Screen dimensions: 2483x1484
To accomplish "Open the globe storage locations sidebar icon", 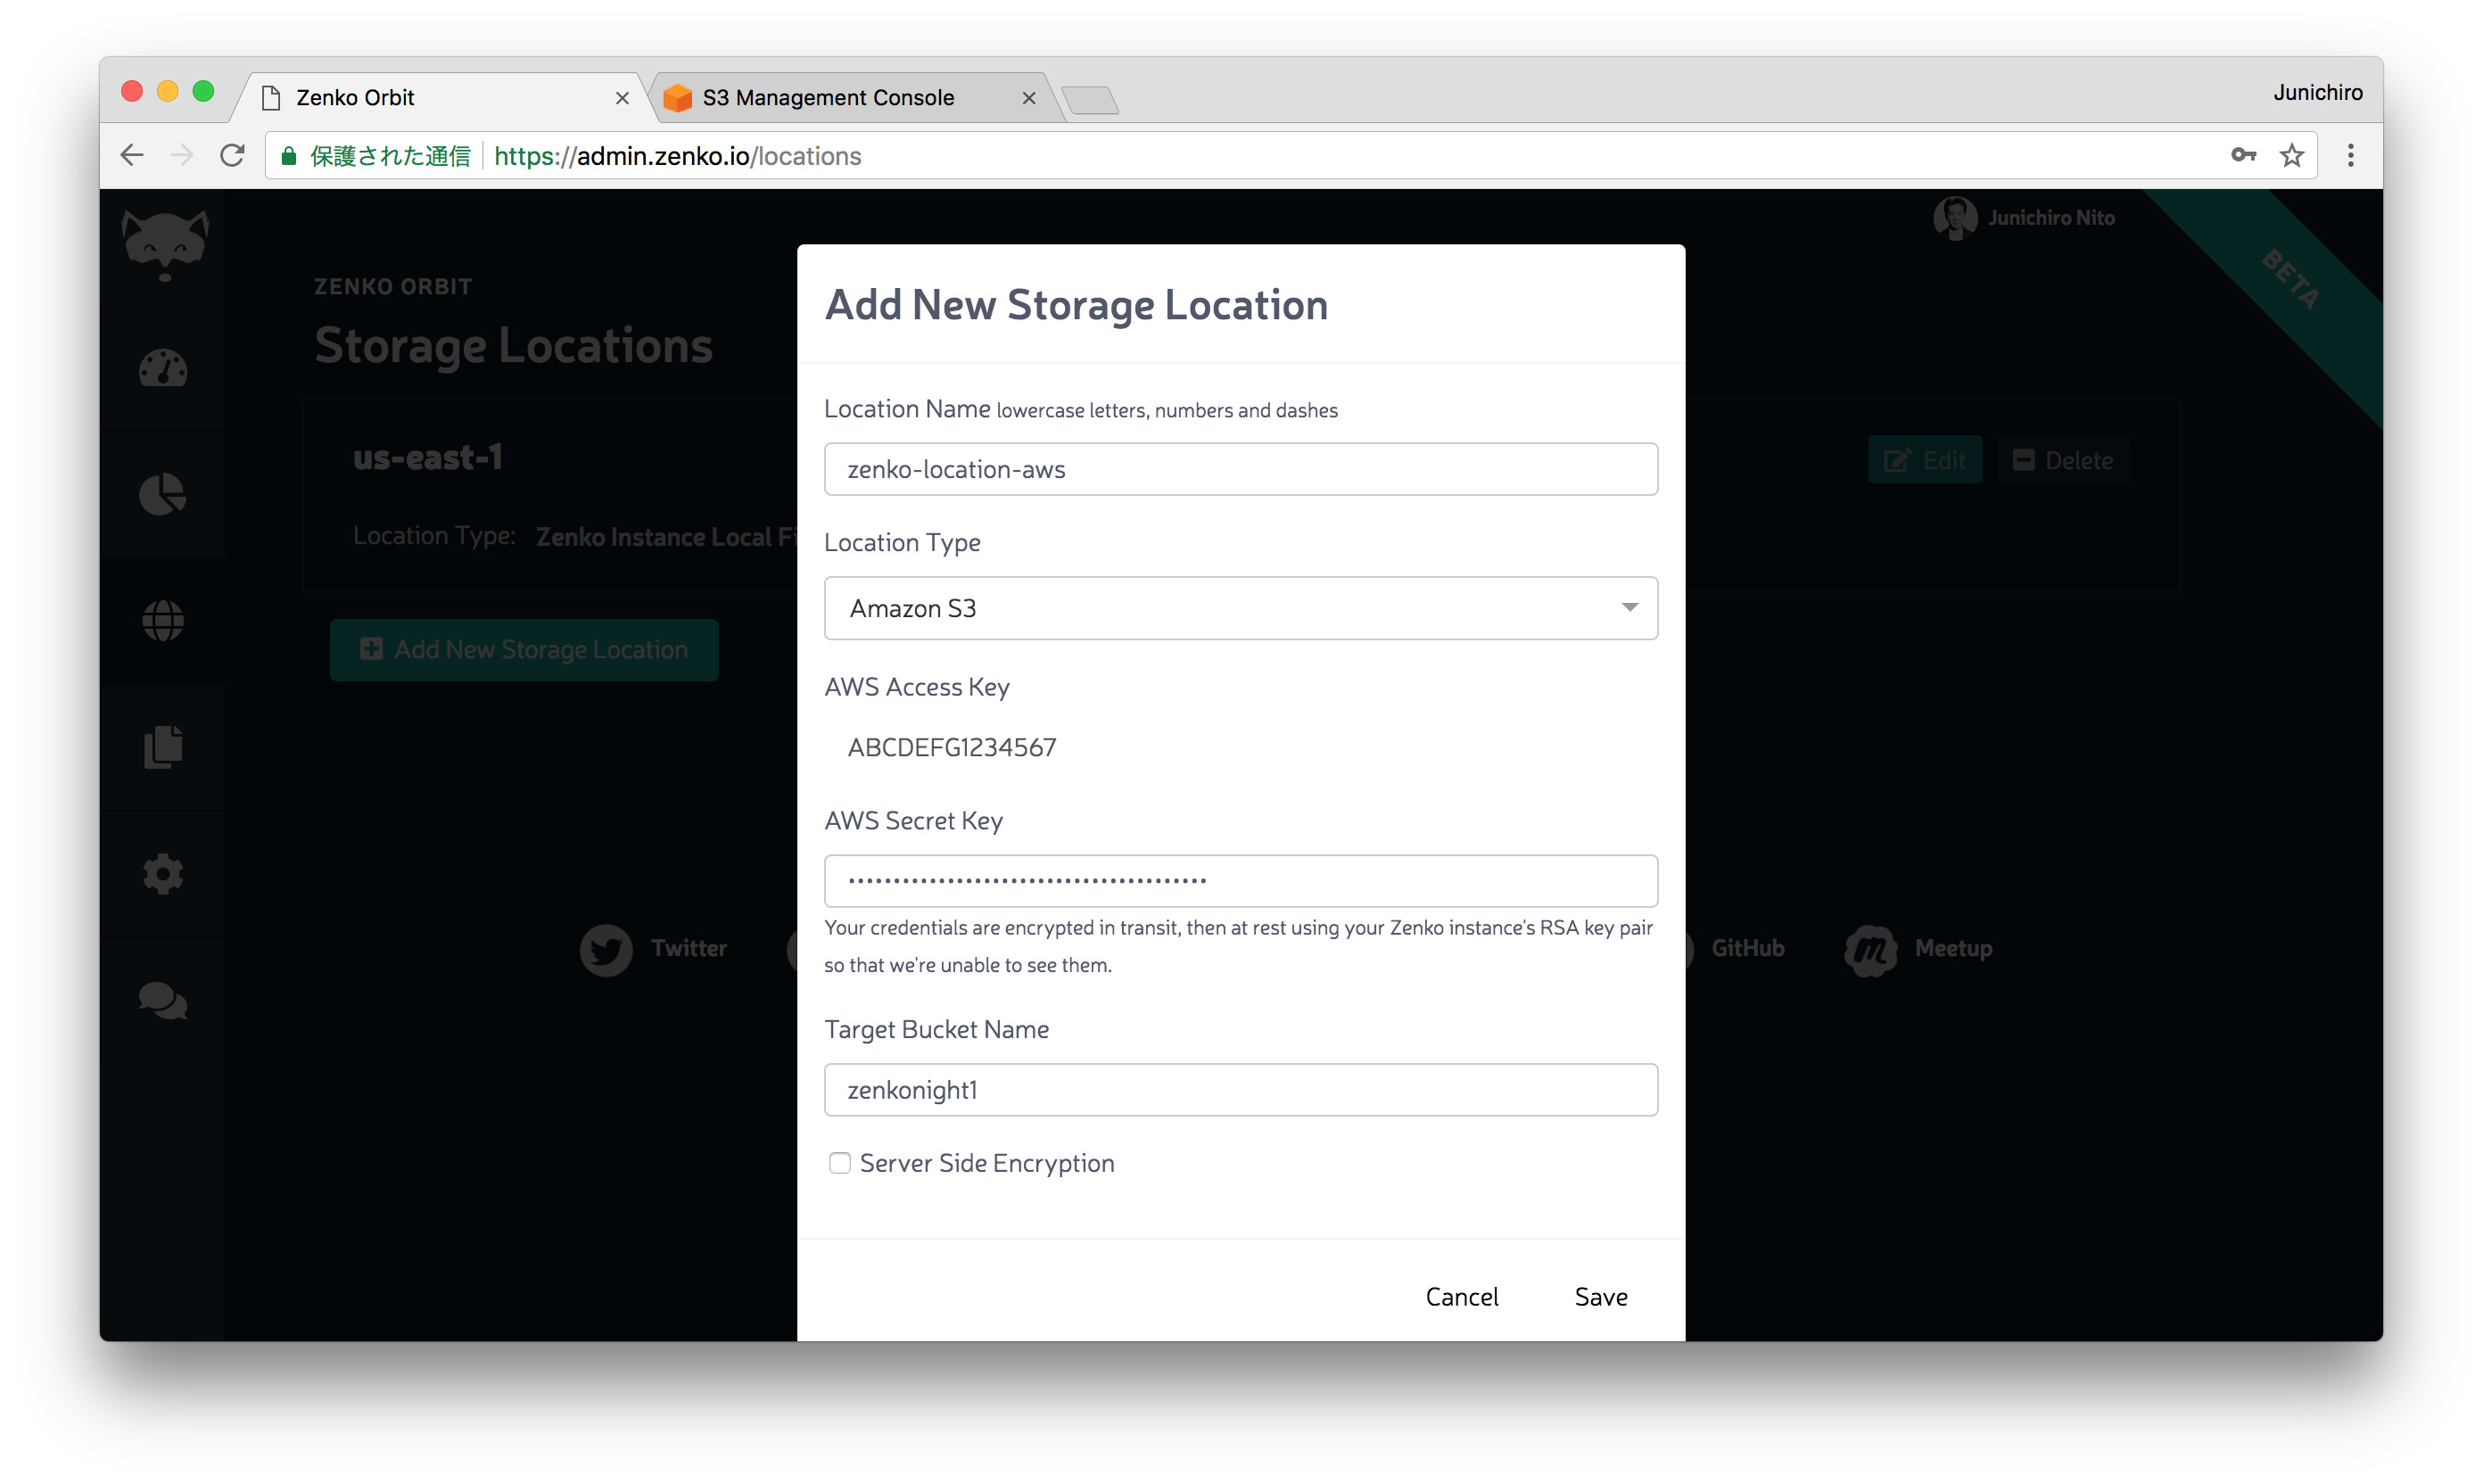I will coord(163,621).
